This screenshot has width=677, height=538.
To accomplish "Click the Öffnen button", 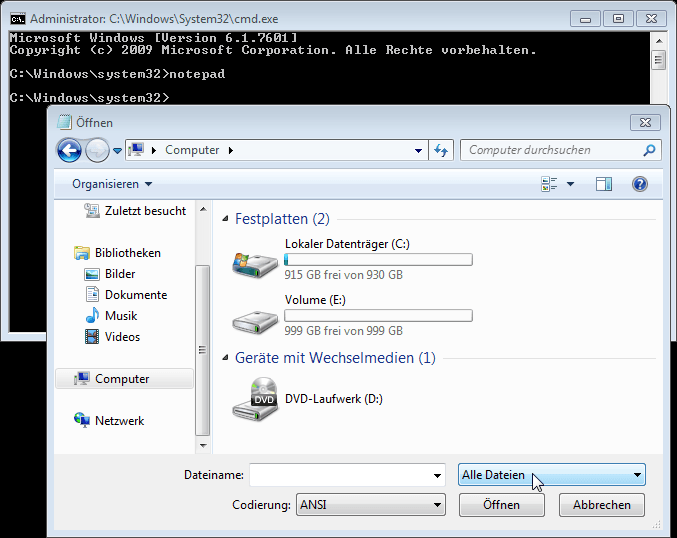I will coord(501,505).
